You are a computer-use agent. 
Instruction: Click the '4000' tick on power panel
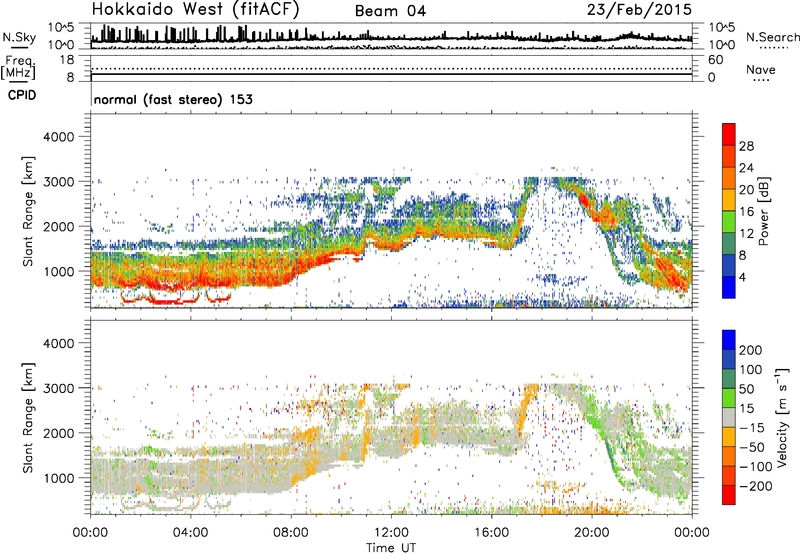pyautogui.click(x=58, y=137)
